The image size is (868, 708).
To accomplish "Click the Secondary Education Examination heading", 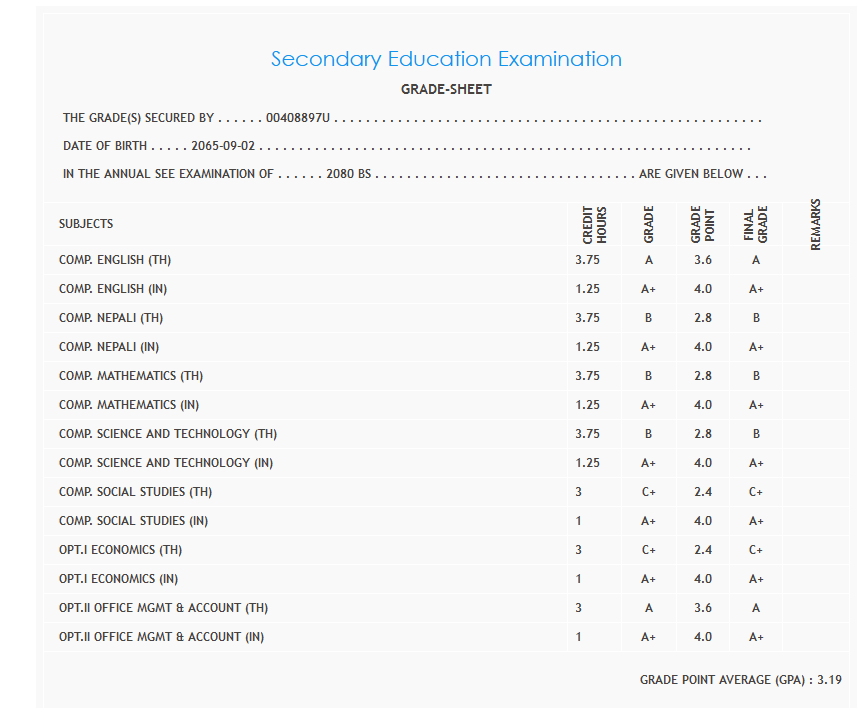I will pyautogui.click(x=446, y=59).
